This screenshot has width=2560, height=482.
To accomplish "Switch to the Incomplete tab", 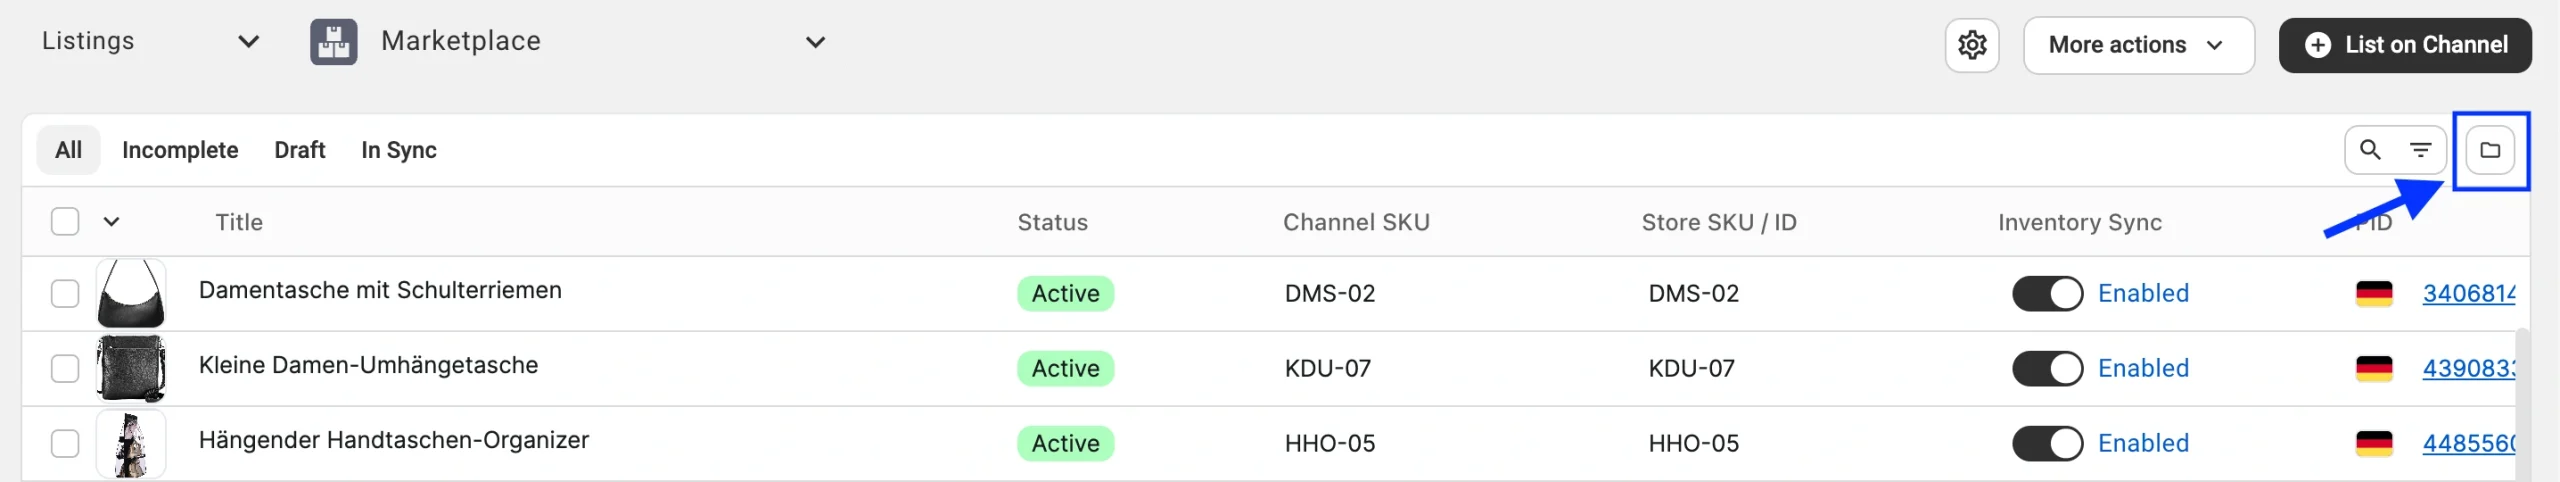I will click(x=180, y=150).
